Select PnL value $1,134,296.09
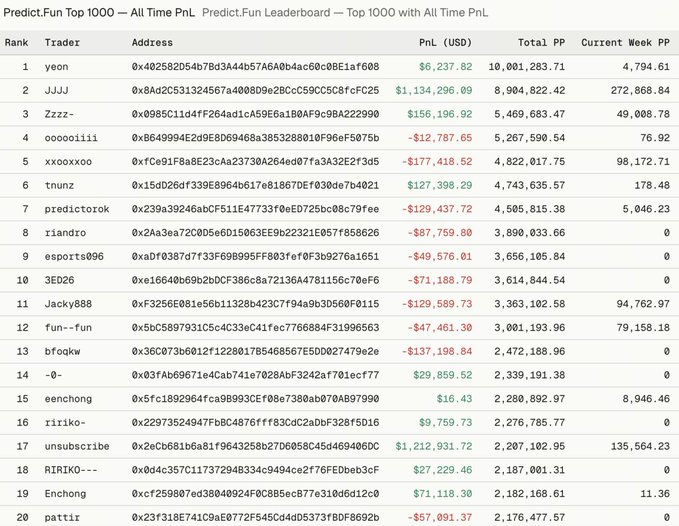The height and width of the screenshot is (526, 679). (433, 90)
